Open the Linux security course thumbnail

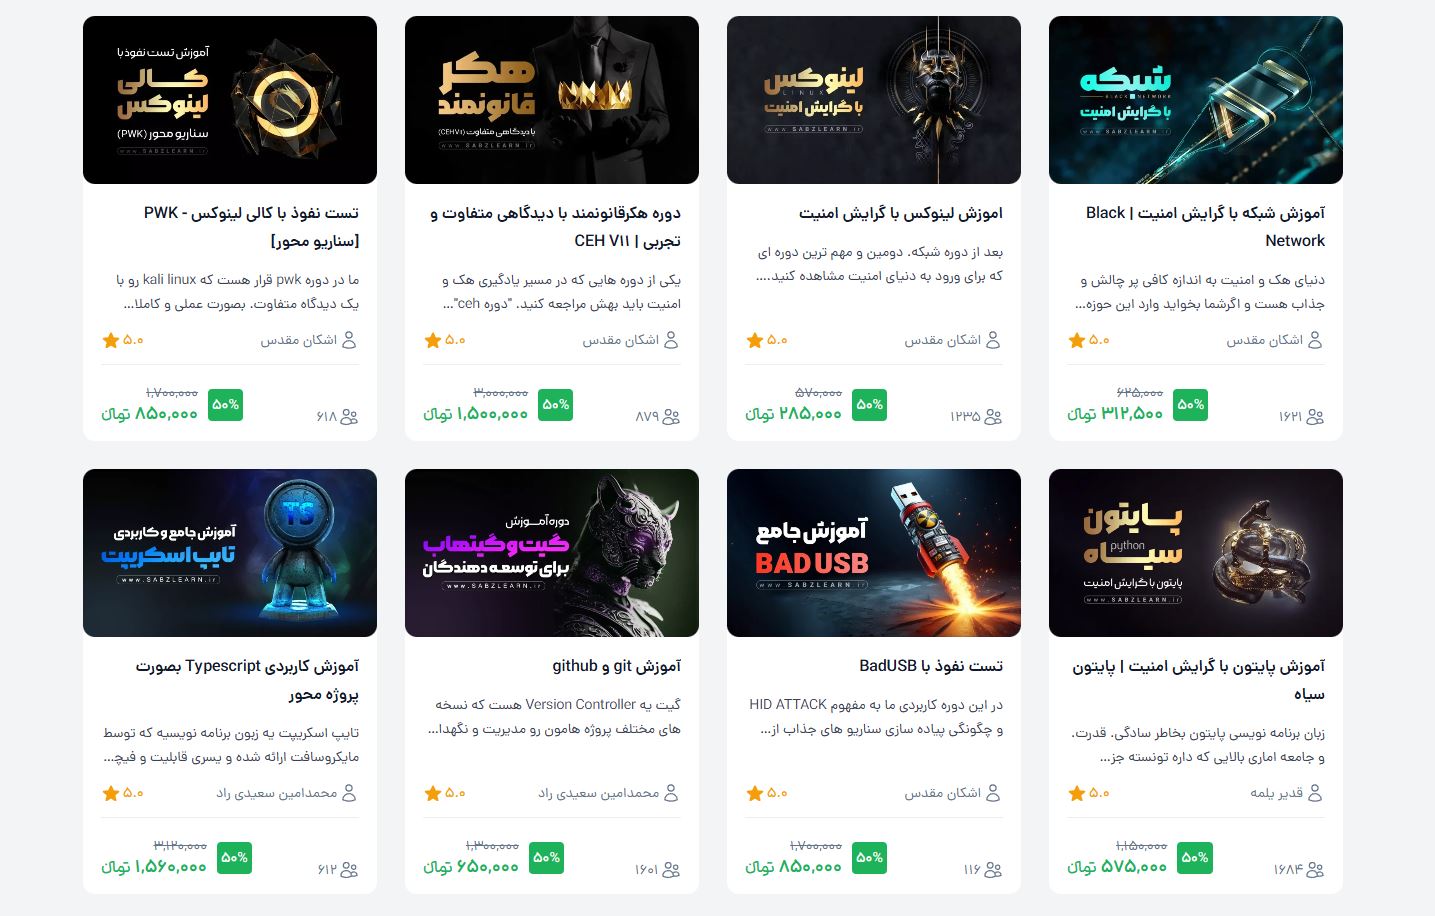tap(874, 100)
